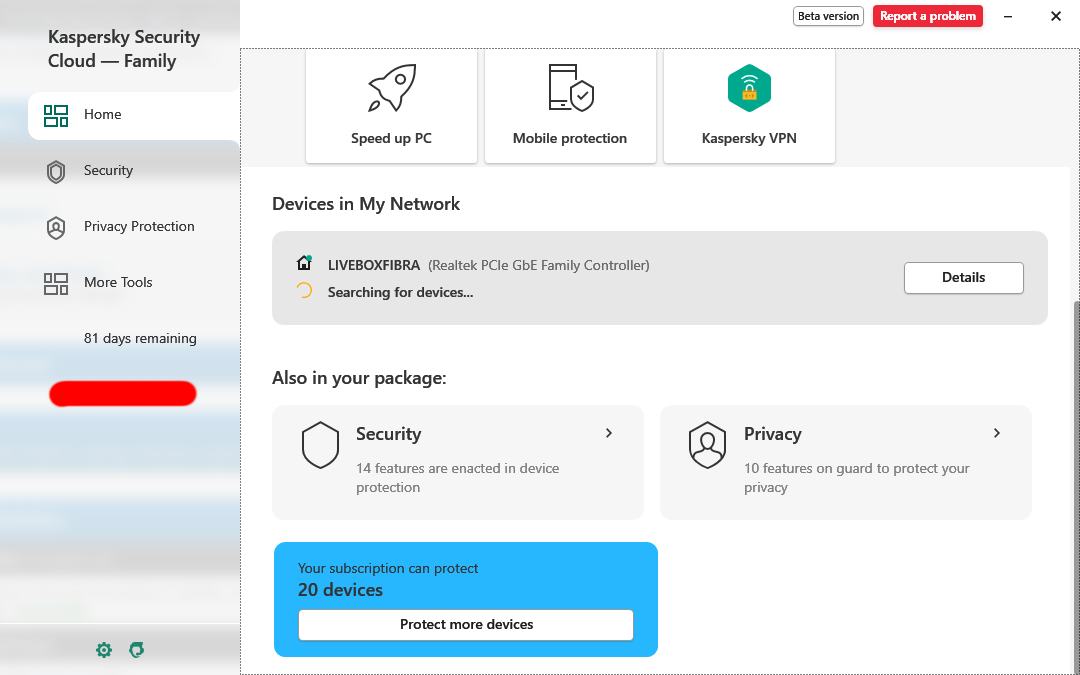Expand the Privacy card chevron arrow
This screenshot has height=675, width=1080.
point(997,433)
